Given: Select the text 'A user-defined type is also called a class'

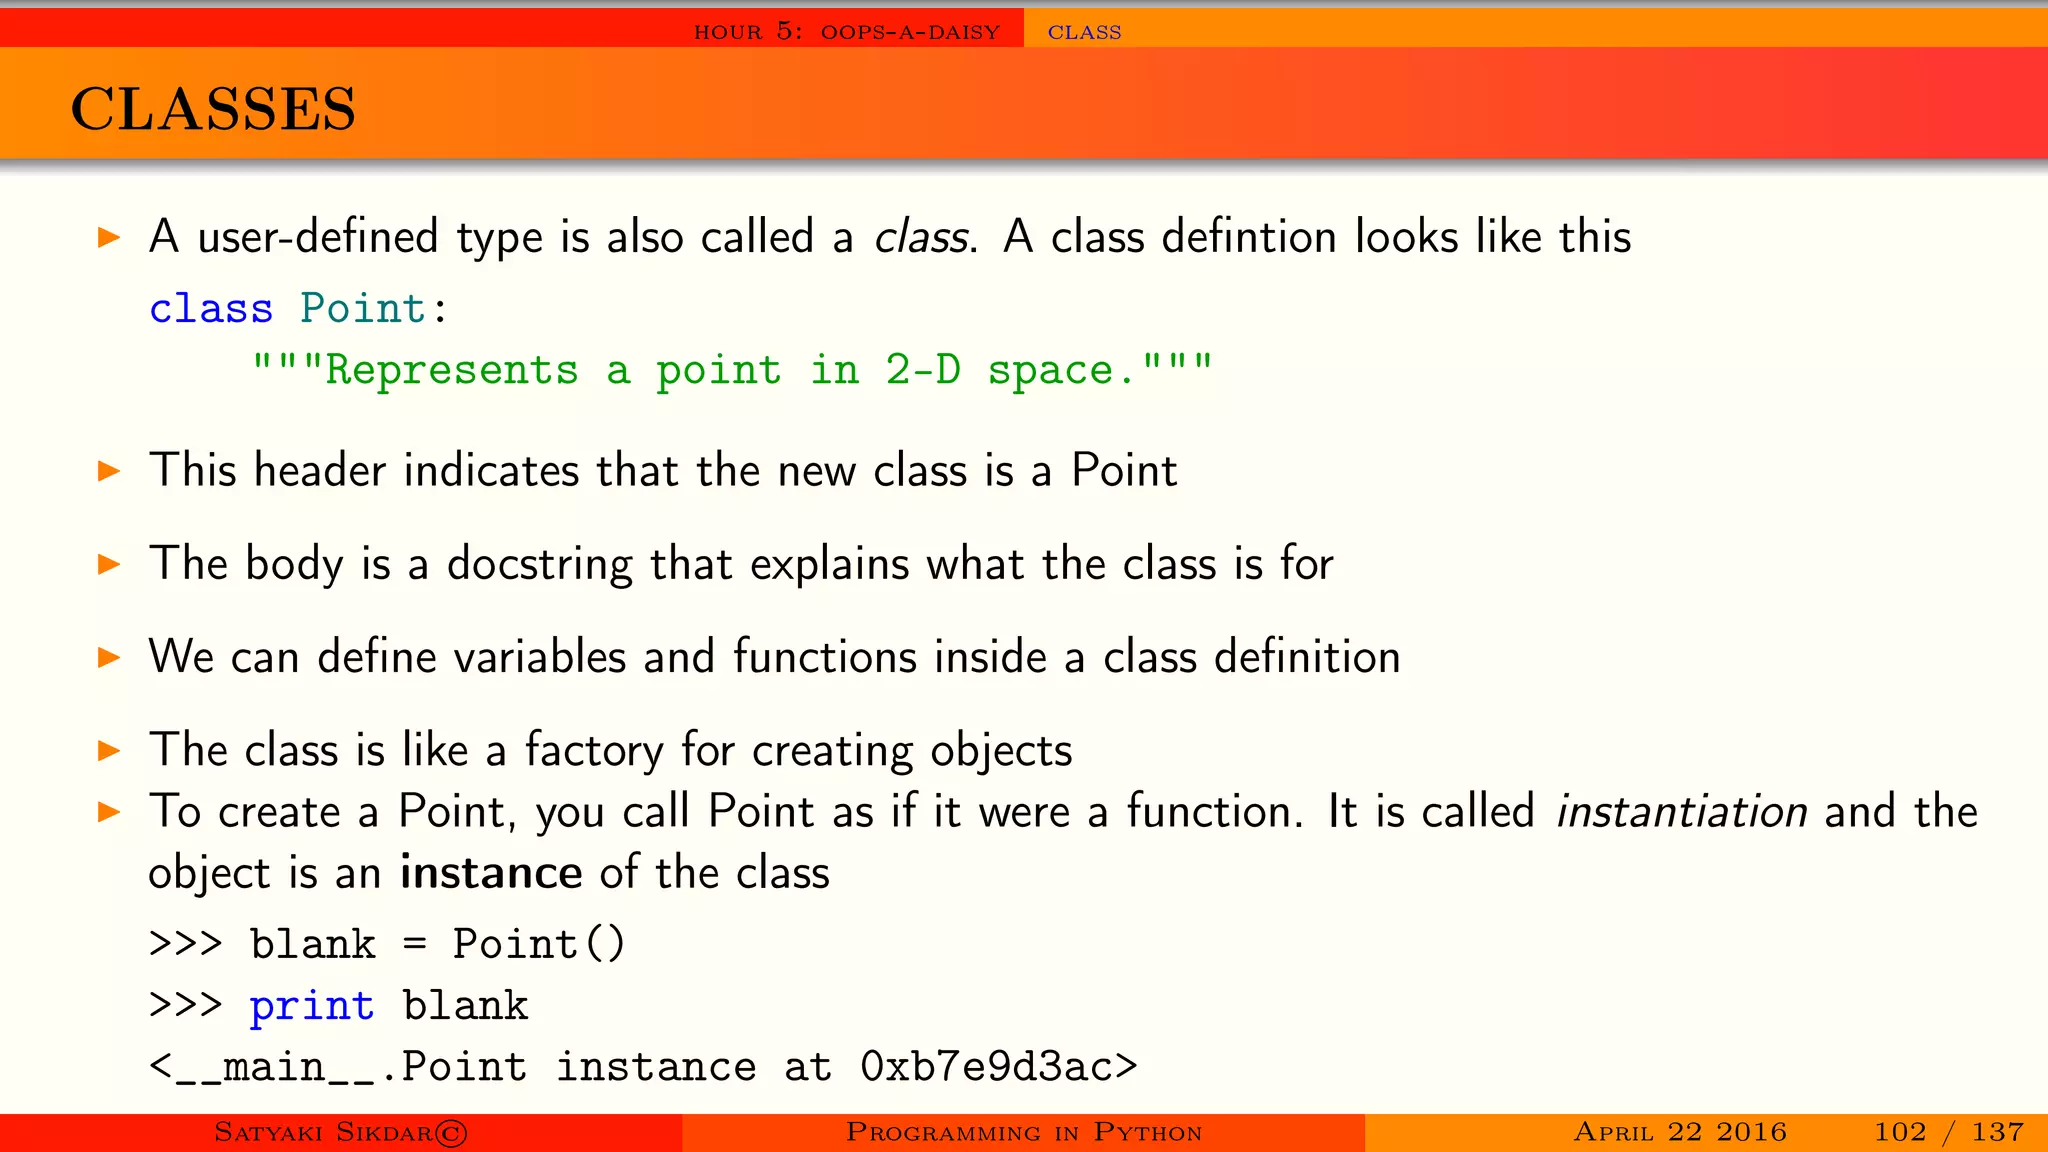Looking at the screenshot, I should tap(559, 237).
